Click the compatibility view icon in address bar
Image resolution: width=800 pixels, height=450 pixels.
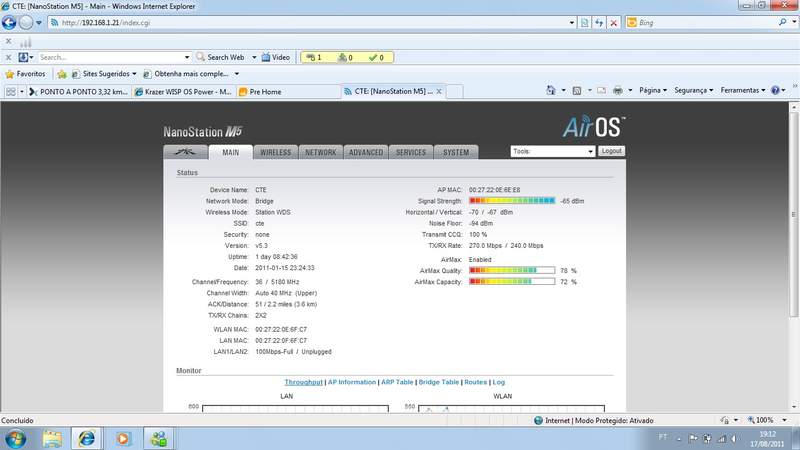point(585,22)
